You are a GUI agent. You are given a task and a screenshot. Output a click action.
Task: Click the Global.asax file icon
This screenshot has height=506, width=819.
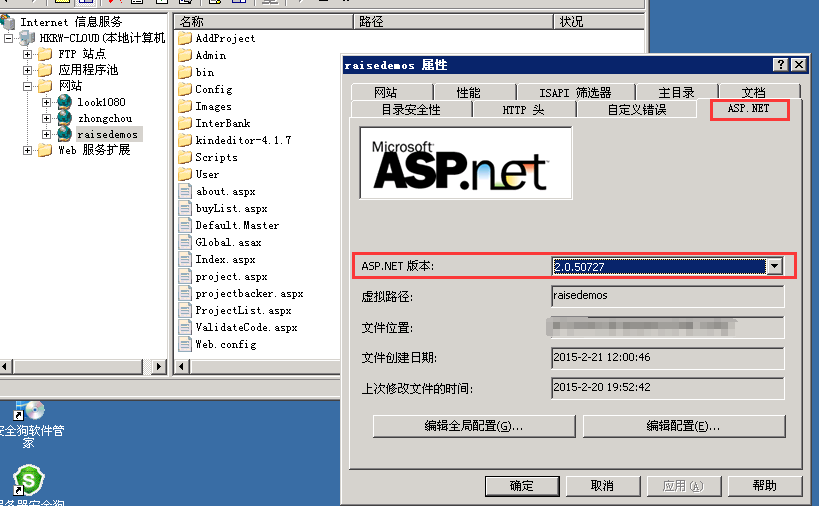[185, 242]
